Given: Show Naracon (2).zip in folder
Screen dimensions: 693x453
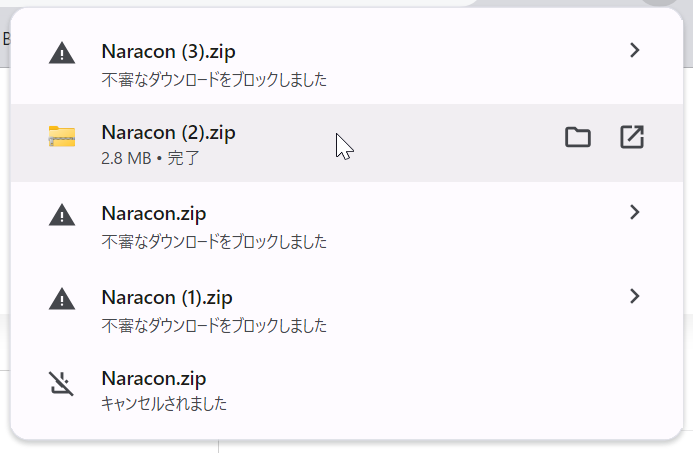Looking at the screenshot, I should [x=578, y=138].
